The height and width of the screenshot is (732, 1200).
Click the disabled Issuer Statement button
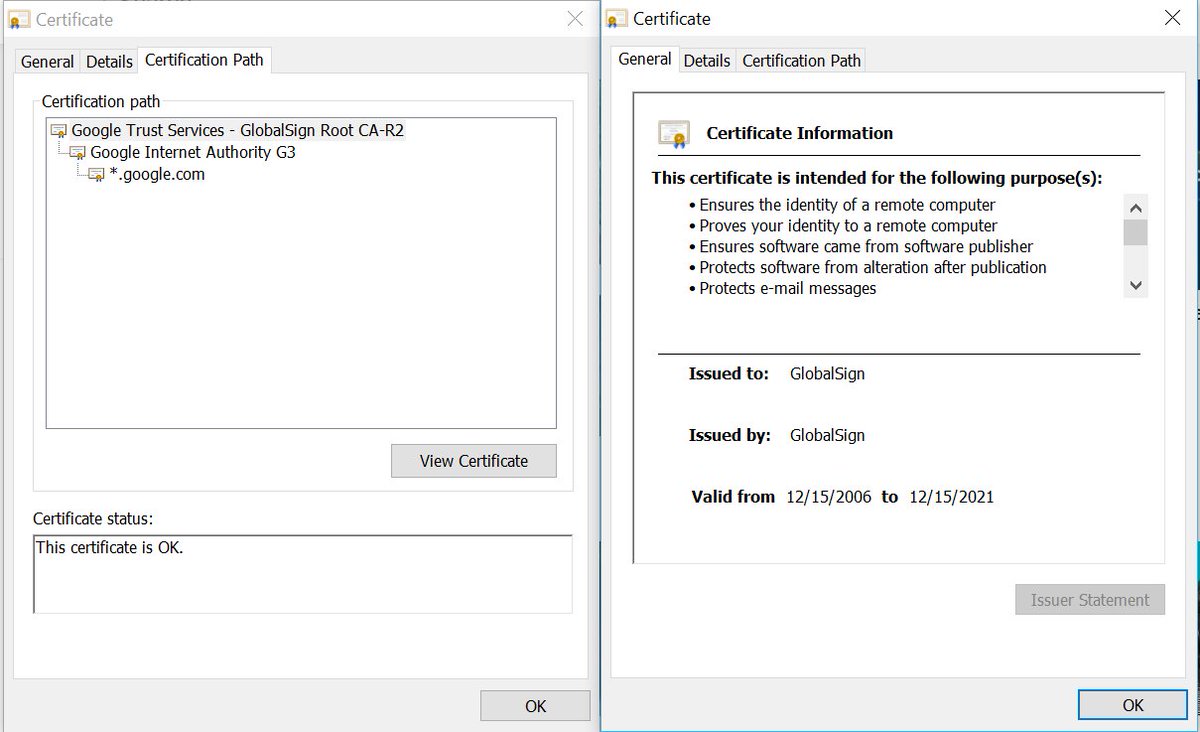1090,600
